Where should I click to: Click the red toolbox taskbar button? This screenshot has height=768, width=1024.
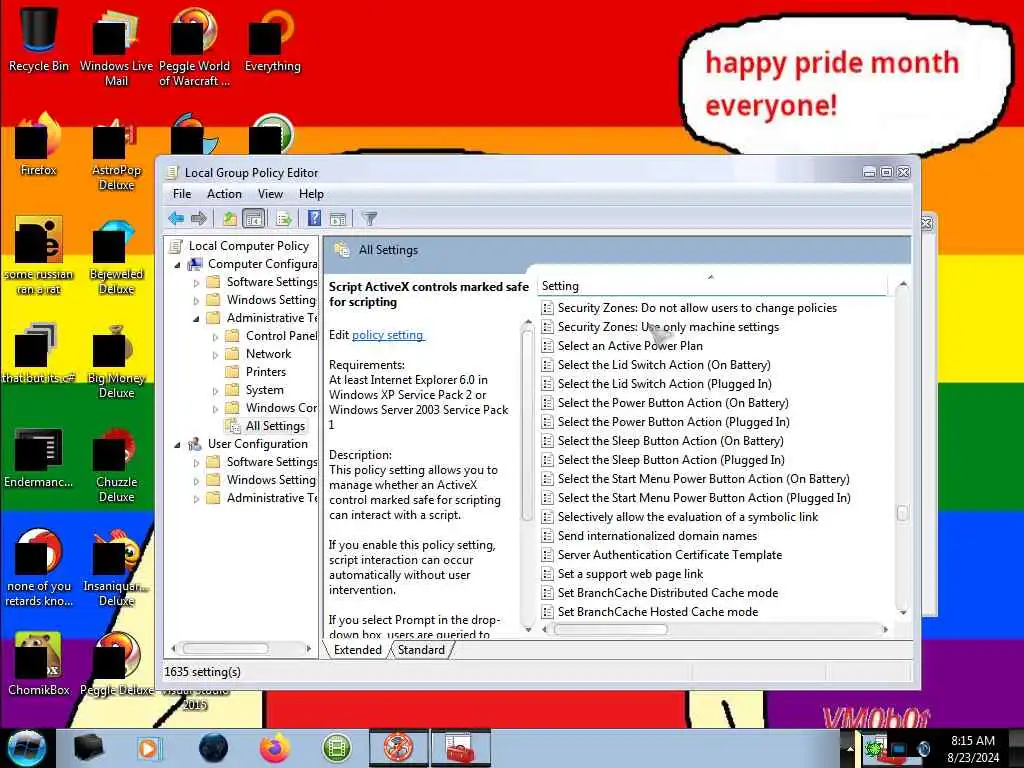pos(460,748)
